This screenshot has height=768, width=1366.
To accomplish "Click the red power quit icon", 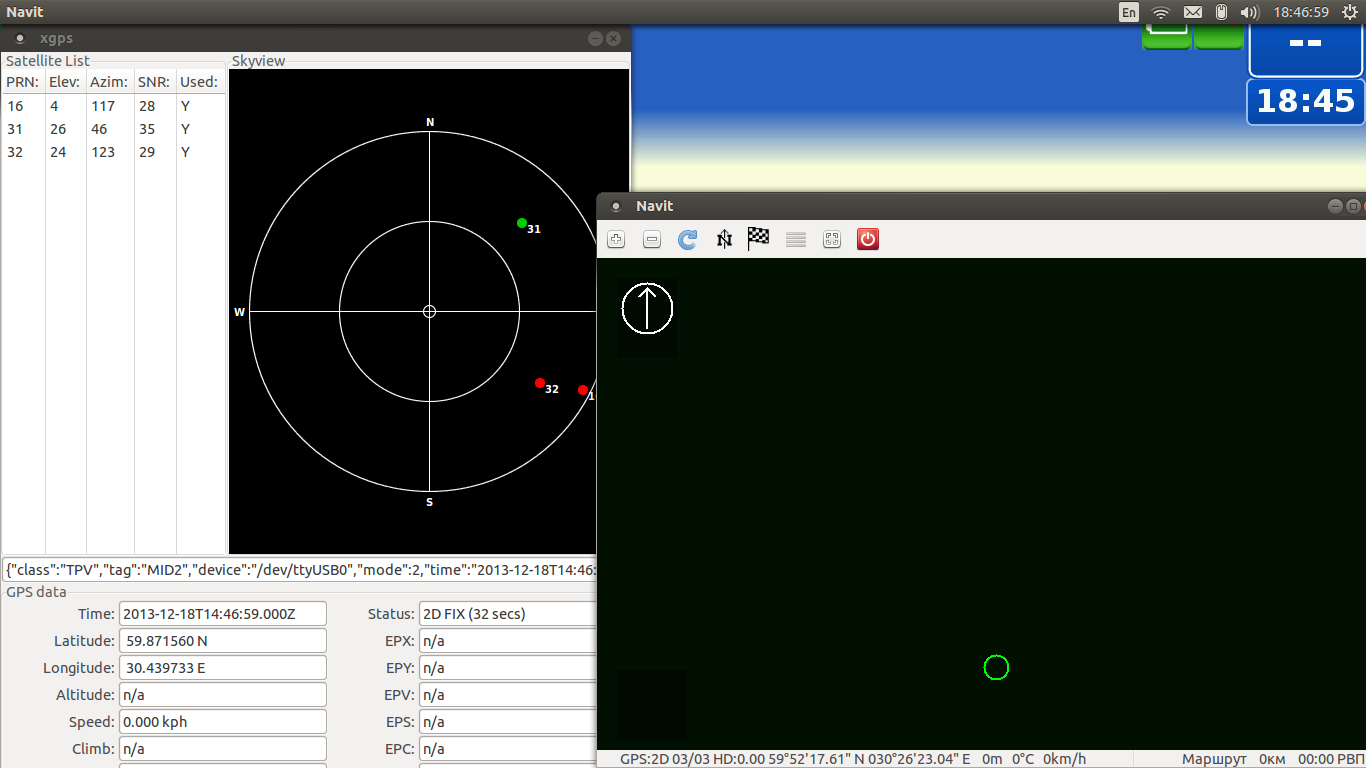I will pyautogui.click(x=868, y=240).
